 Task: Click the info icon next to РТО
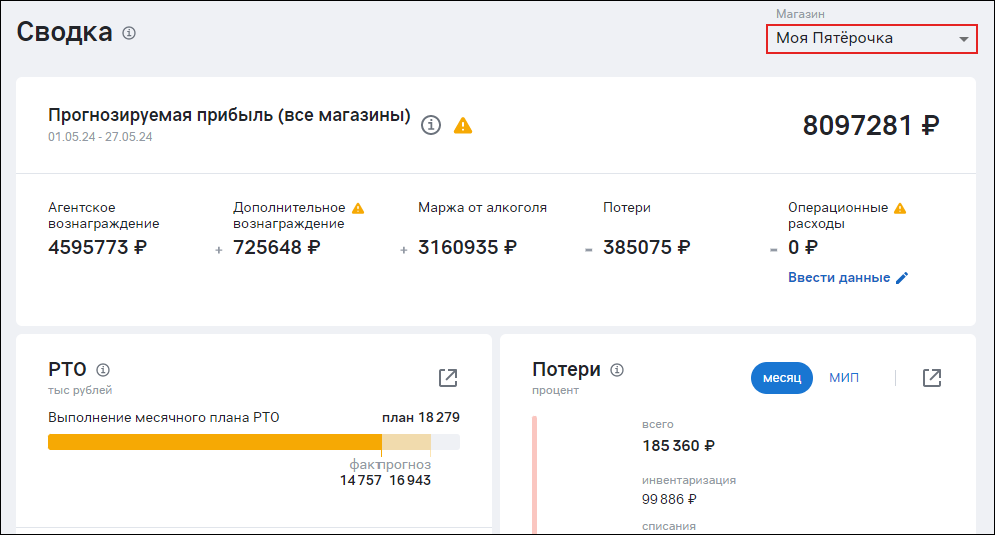tap(103, 370)
